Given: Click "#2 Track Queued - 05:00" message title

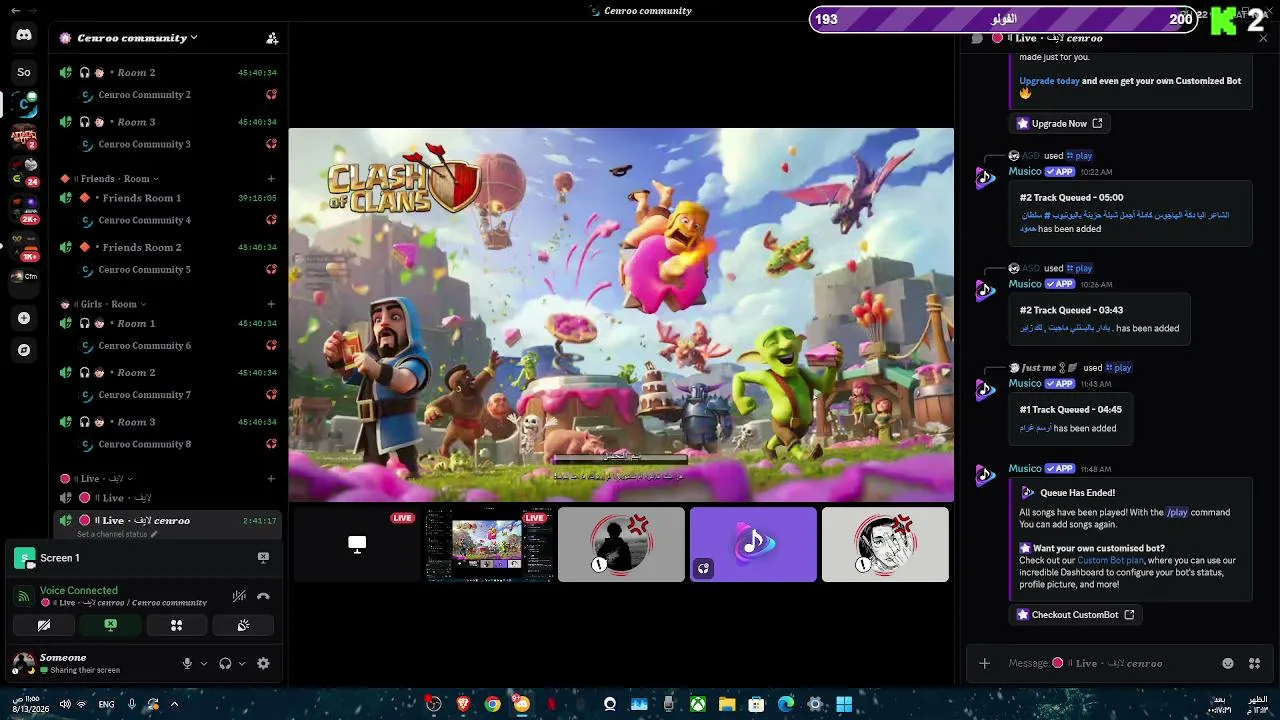Looking at the screenshot, I should click(x=1071, y=198).
